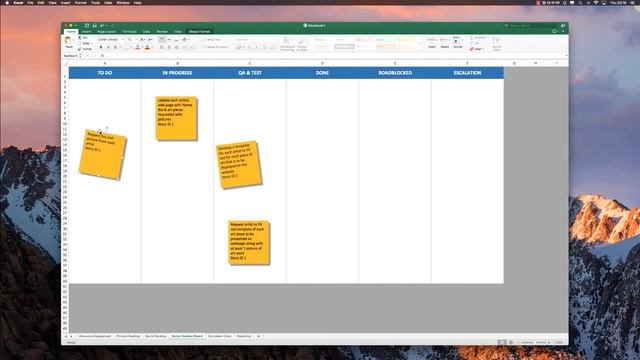Select the sticky note in IN PROGRESS column
Image resolution: width=640 pixels, height=360 pixels.
(x=176, y=118)
